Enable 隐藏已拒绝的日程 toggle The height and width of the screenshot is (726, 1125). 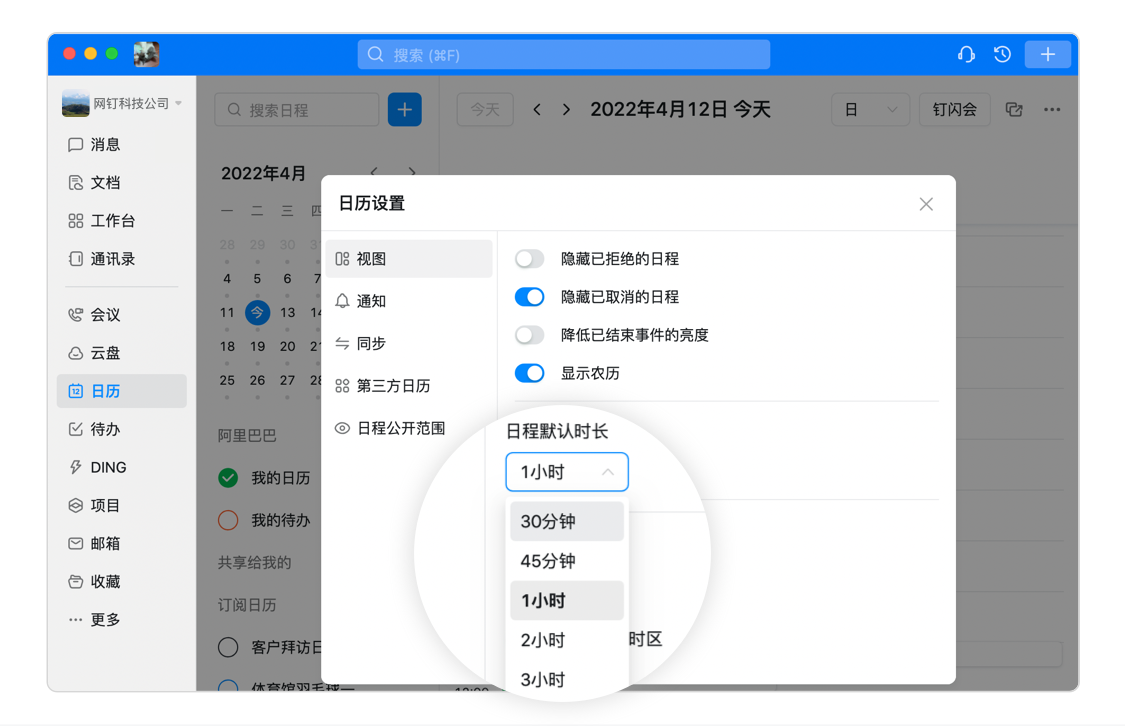pyautogui.click(x=529, y=259)
